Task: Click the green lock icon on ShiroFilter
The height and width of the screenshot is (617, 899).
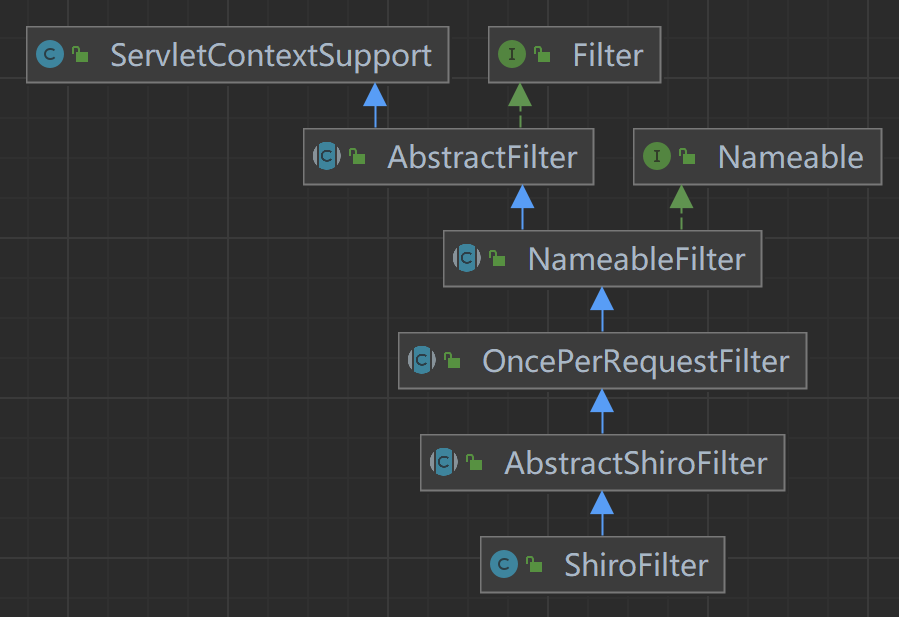Action: [x=534, y=566]
